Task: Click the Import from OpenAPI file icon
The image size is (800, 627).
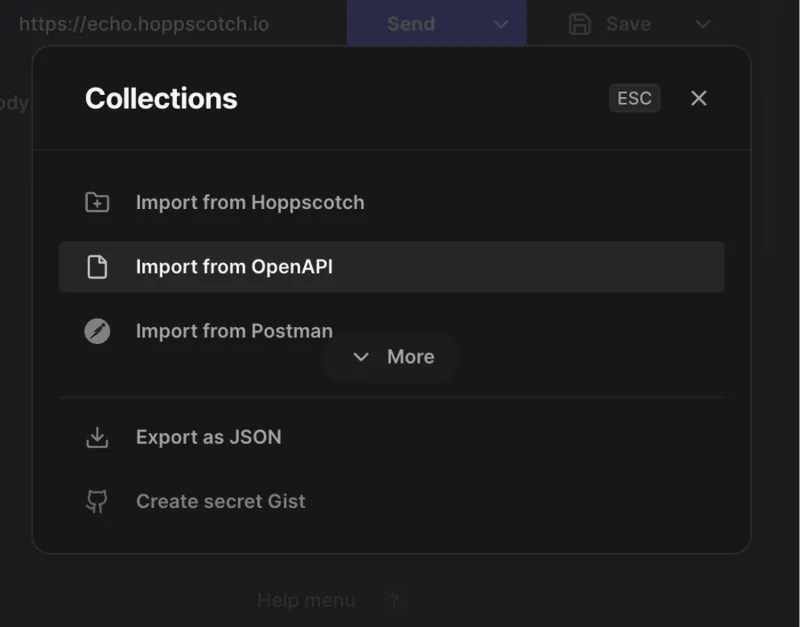Action: point(96,266)
